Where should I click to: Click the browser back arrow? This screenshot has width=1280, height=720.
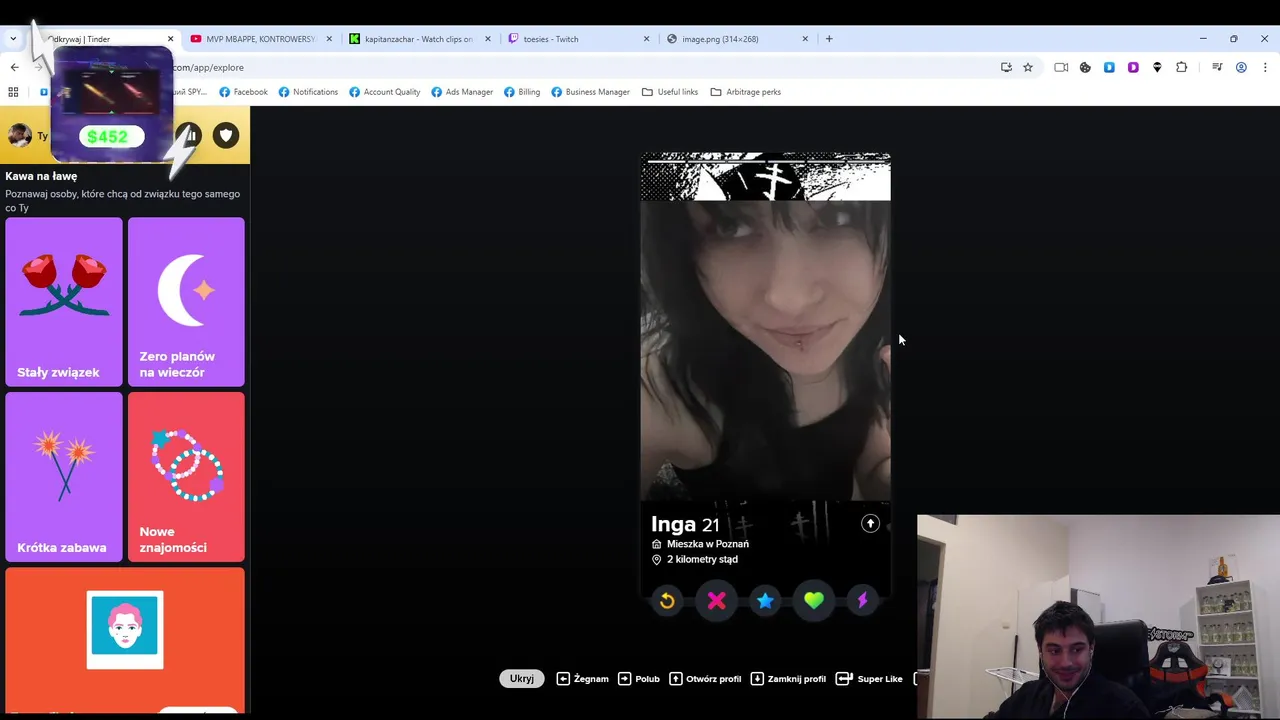click(14, 67)
